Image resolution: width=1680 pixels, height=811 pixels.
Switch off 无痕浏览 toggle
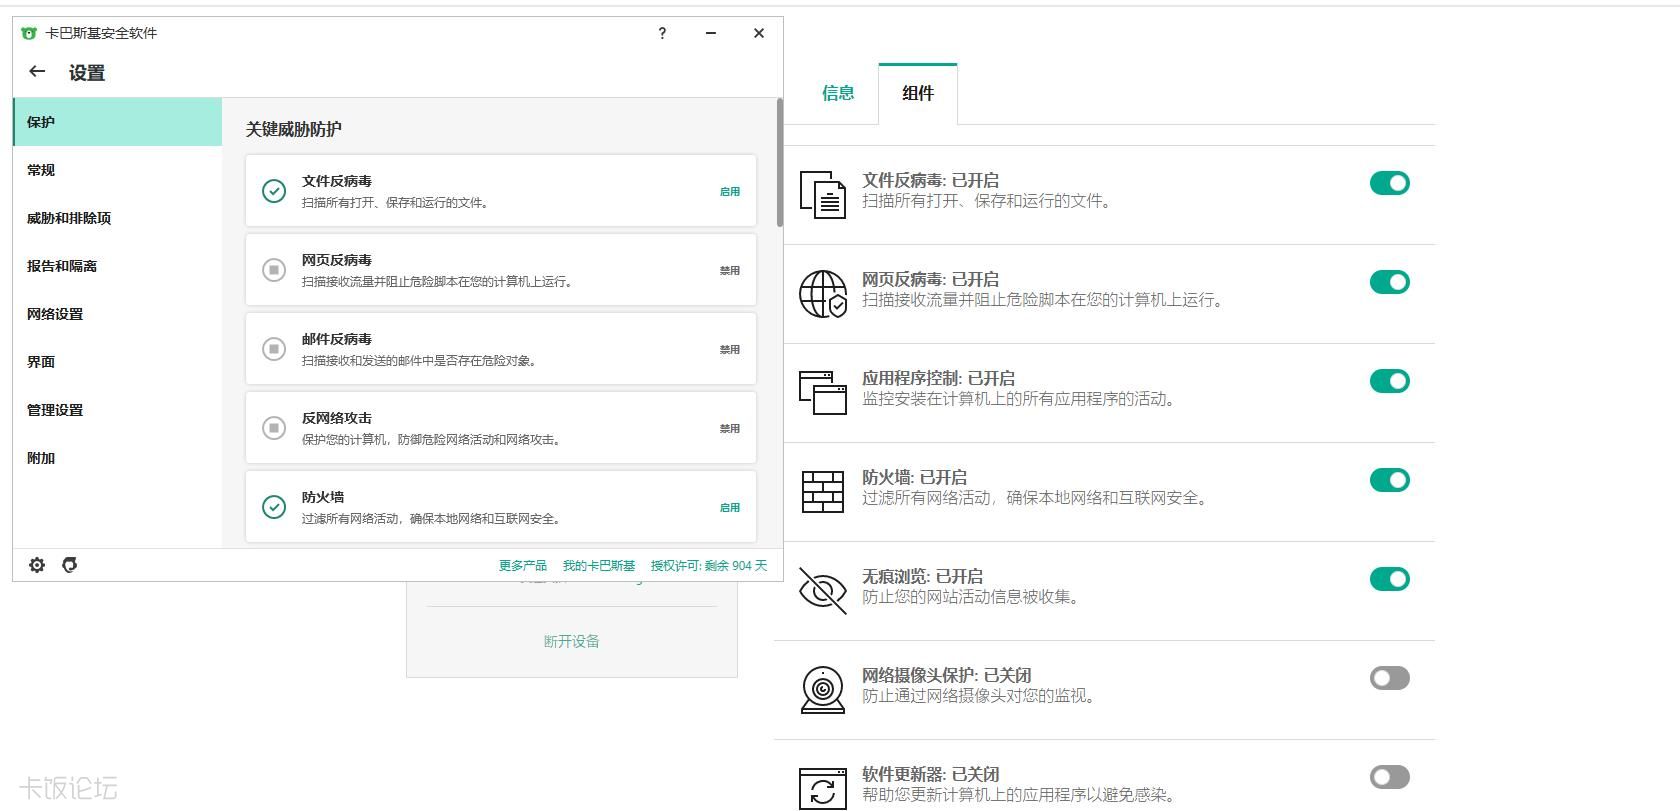(1390, 579)
